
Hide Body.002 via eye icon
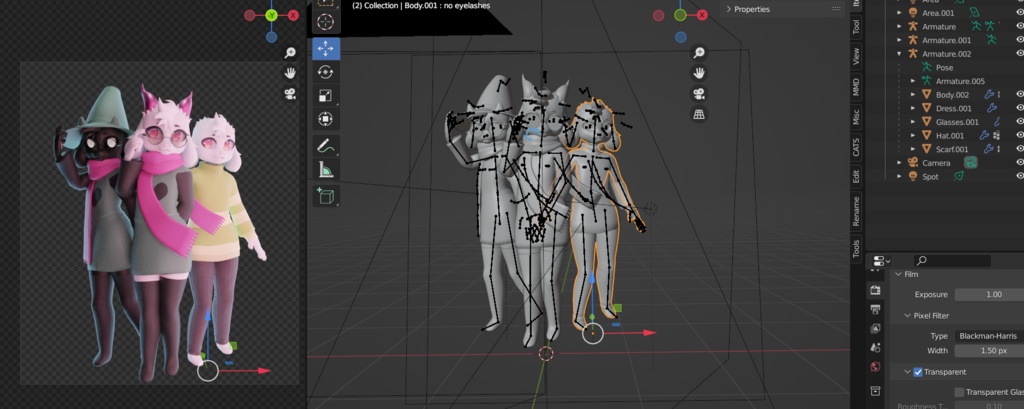[x=1019, y=95]
